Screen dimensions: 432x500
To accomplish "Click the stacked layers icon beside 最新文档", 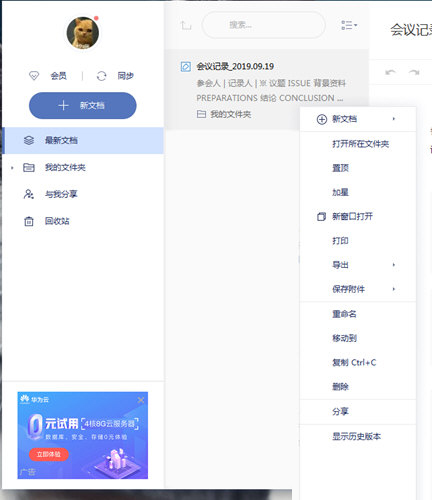I will 29,140.
